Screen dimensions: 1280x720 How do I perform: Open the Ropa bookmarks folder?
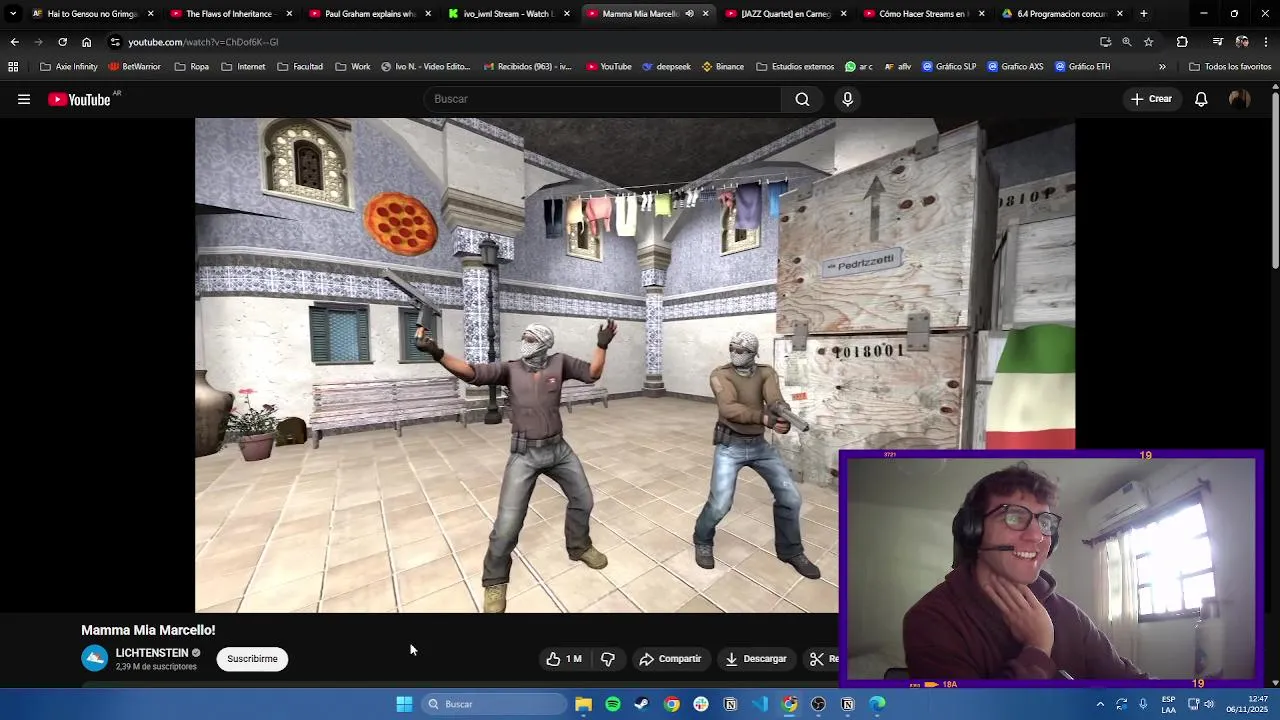192,67
